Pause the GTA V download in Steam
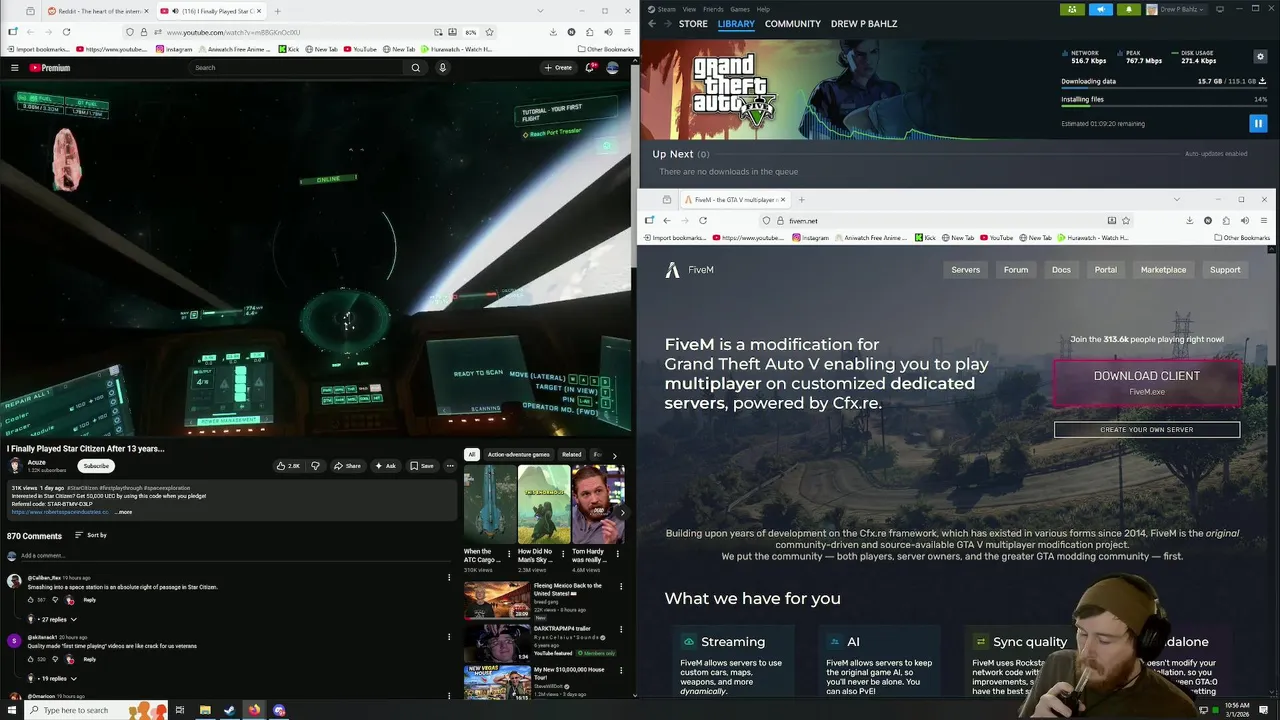1280x720 pixels. (x=1258, y=123)
